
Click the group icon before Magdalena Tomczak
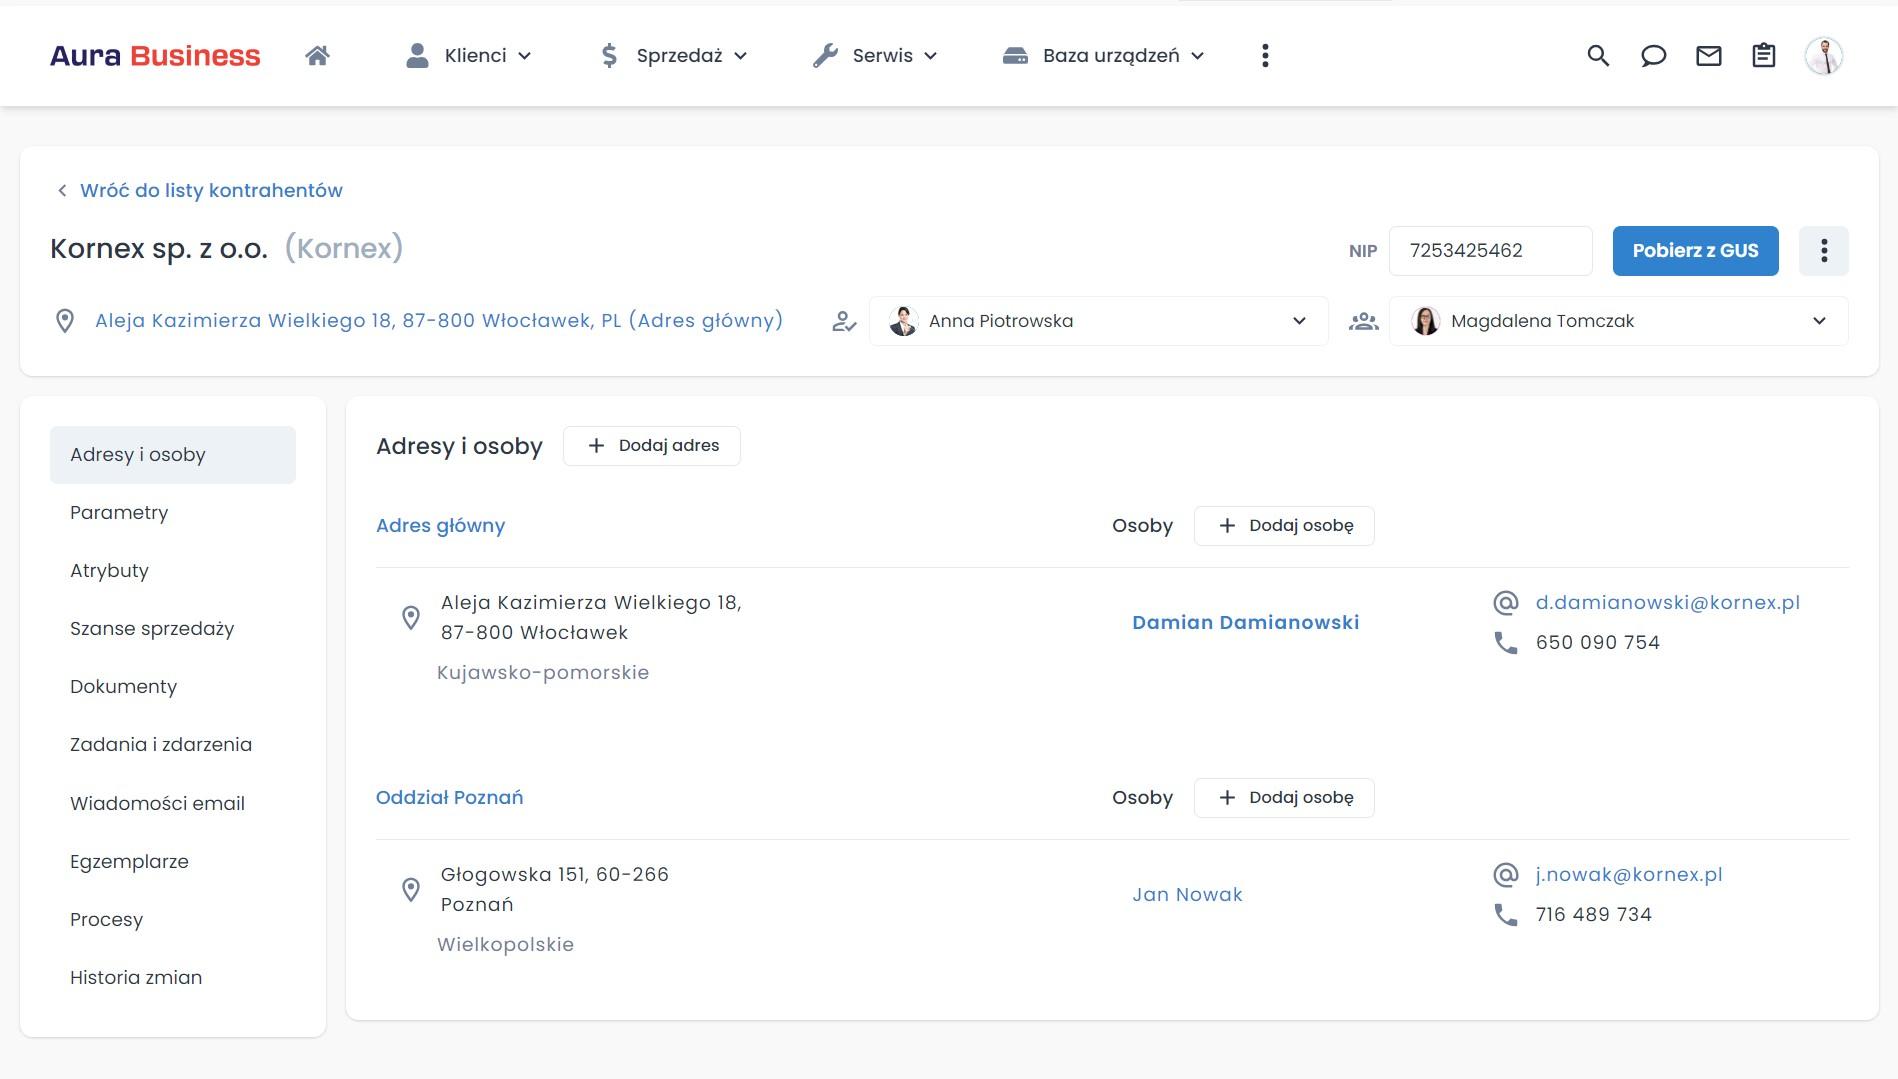coord(1364,321)
